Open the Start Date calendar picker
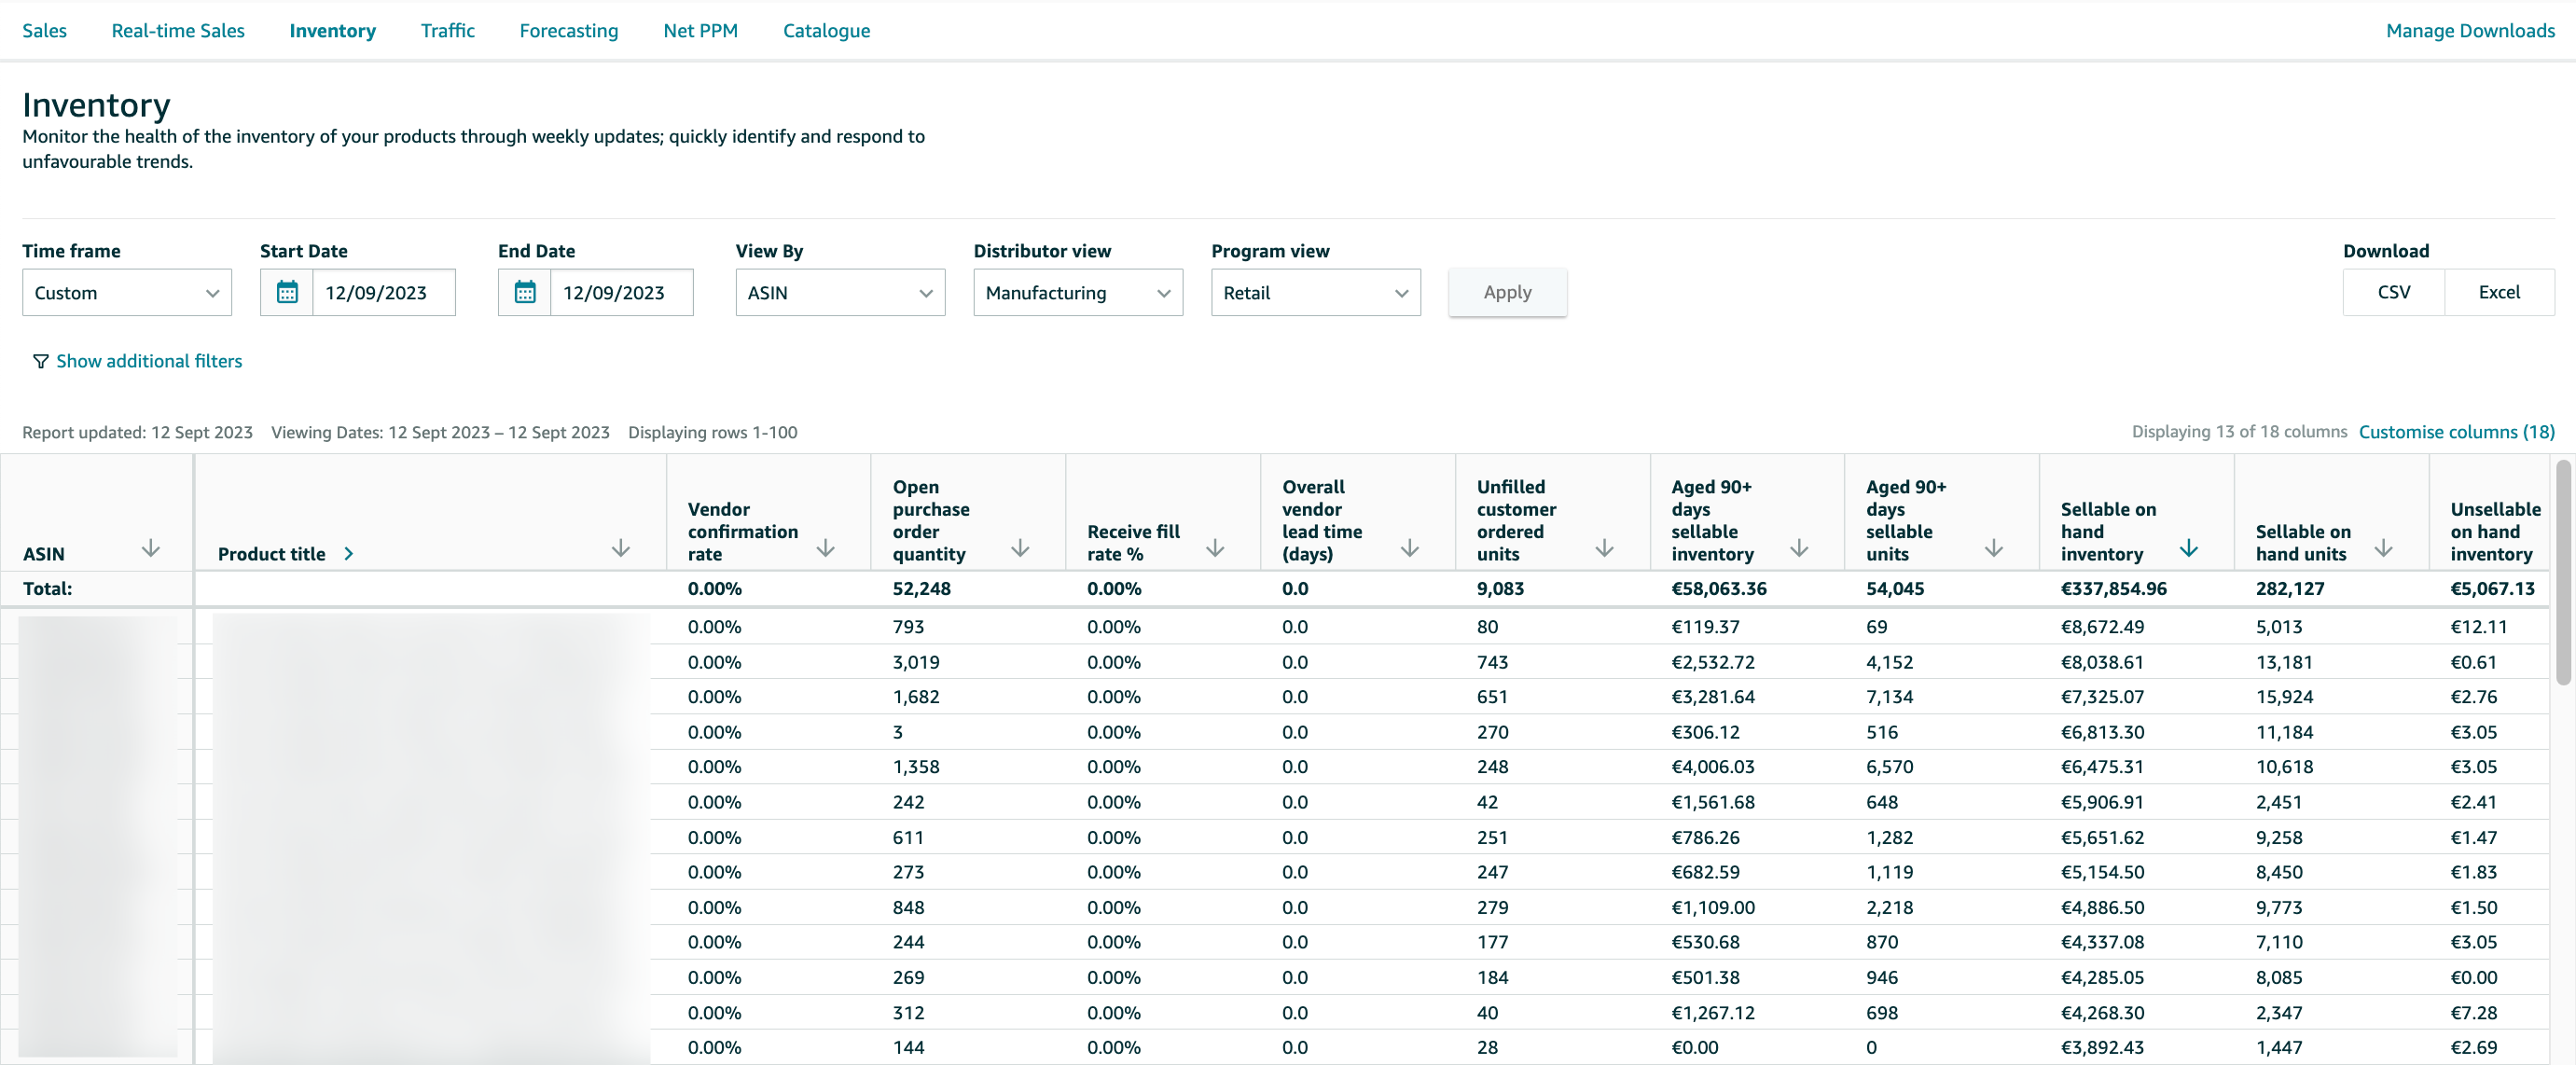2576x1065 pixels. point(287,292)
